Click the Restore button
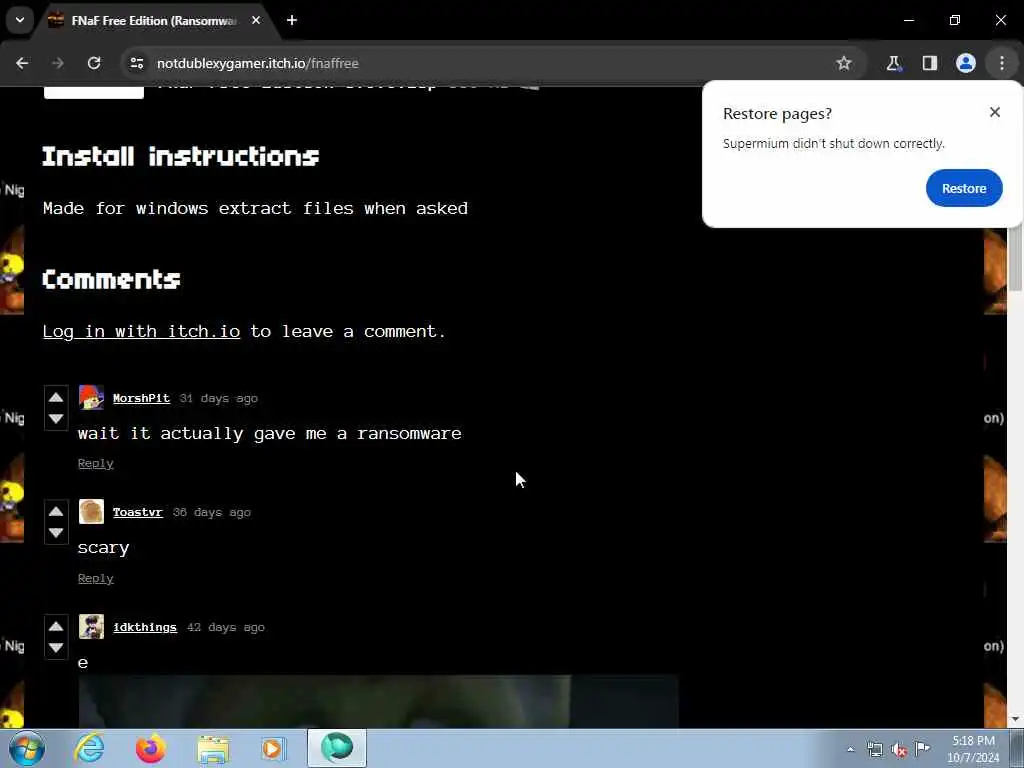 point(964,188)
